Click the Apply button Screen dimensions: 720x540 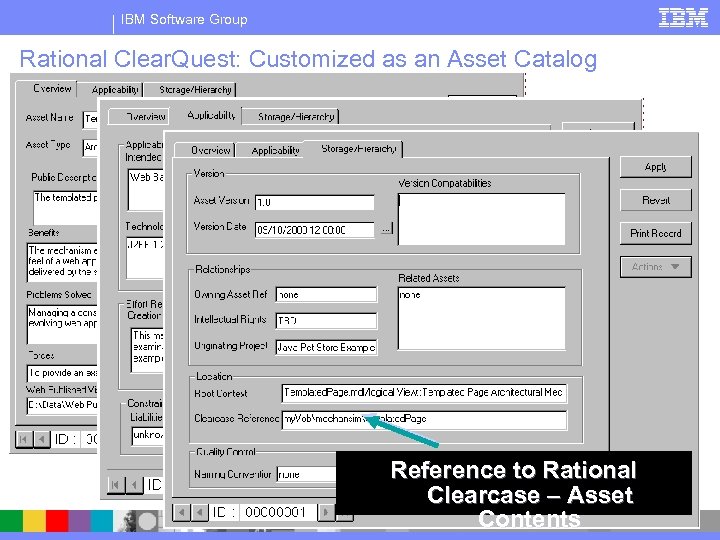coord(655,167)
